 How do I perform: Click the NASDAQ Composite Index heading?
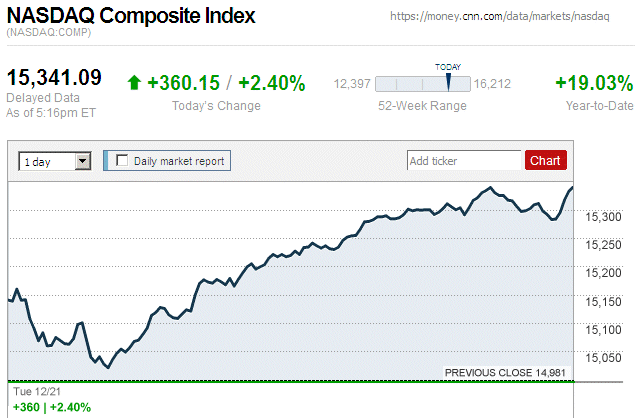(x=131, y=16)
